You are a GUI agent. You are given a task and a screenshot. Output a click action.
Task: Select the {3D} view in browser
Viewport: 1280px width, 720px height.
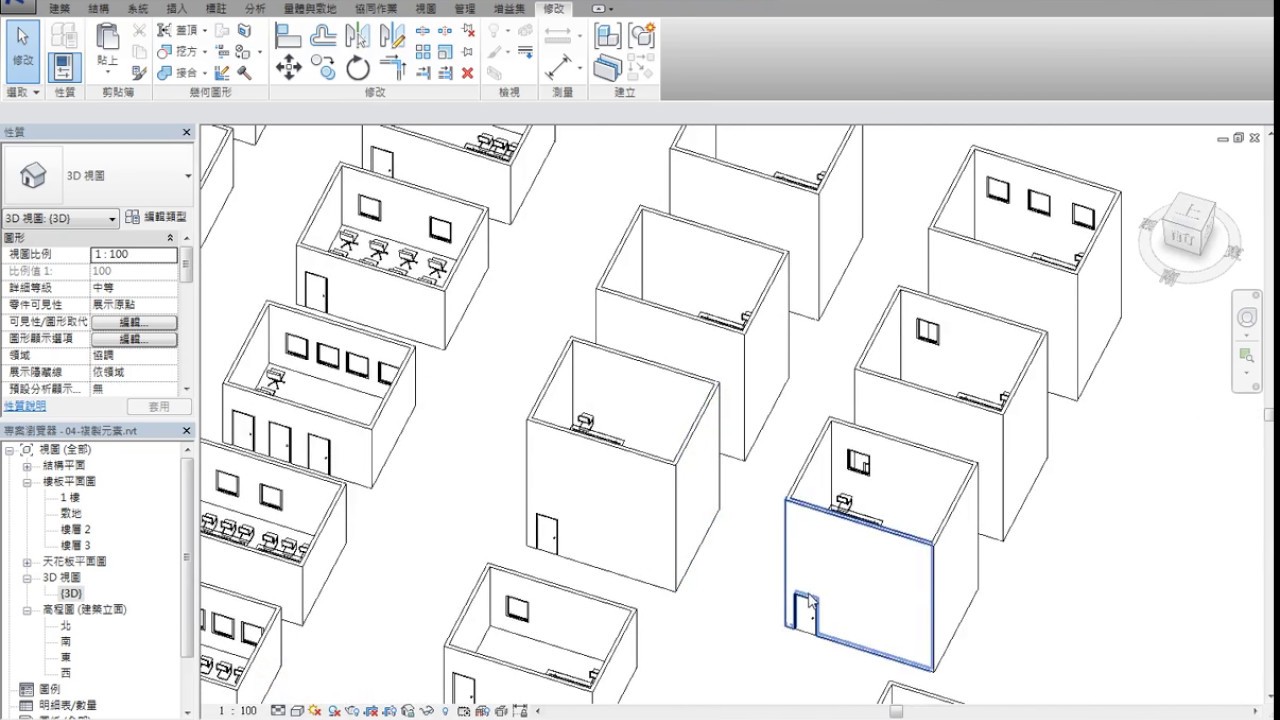tap(71, 594)
